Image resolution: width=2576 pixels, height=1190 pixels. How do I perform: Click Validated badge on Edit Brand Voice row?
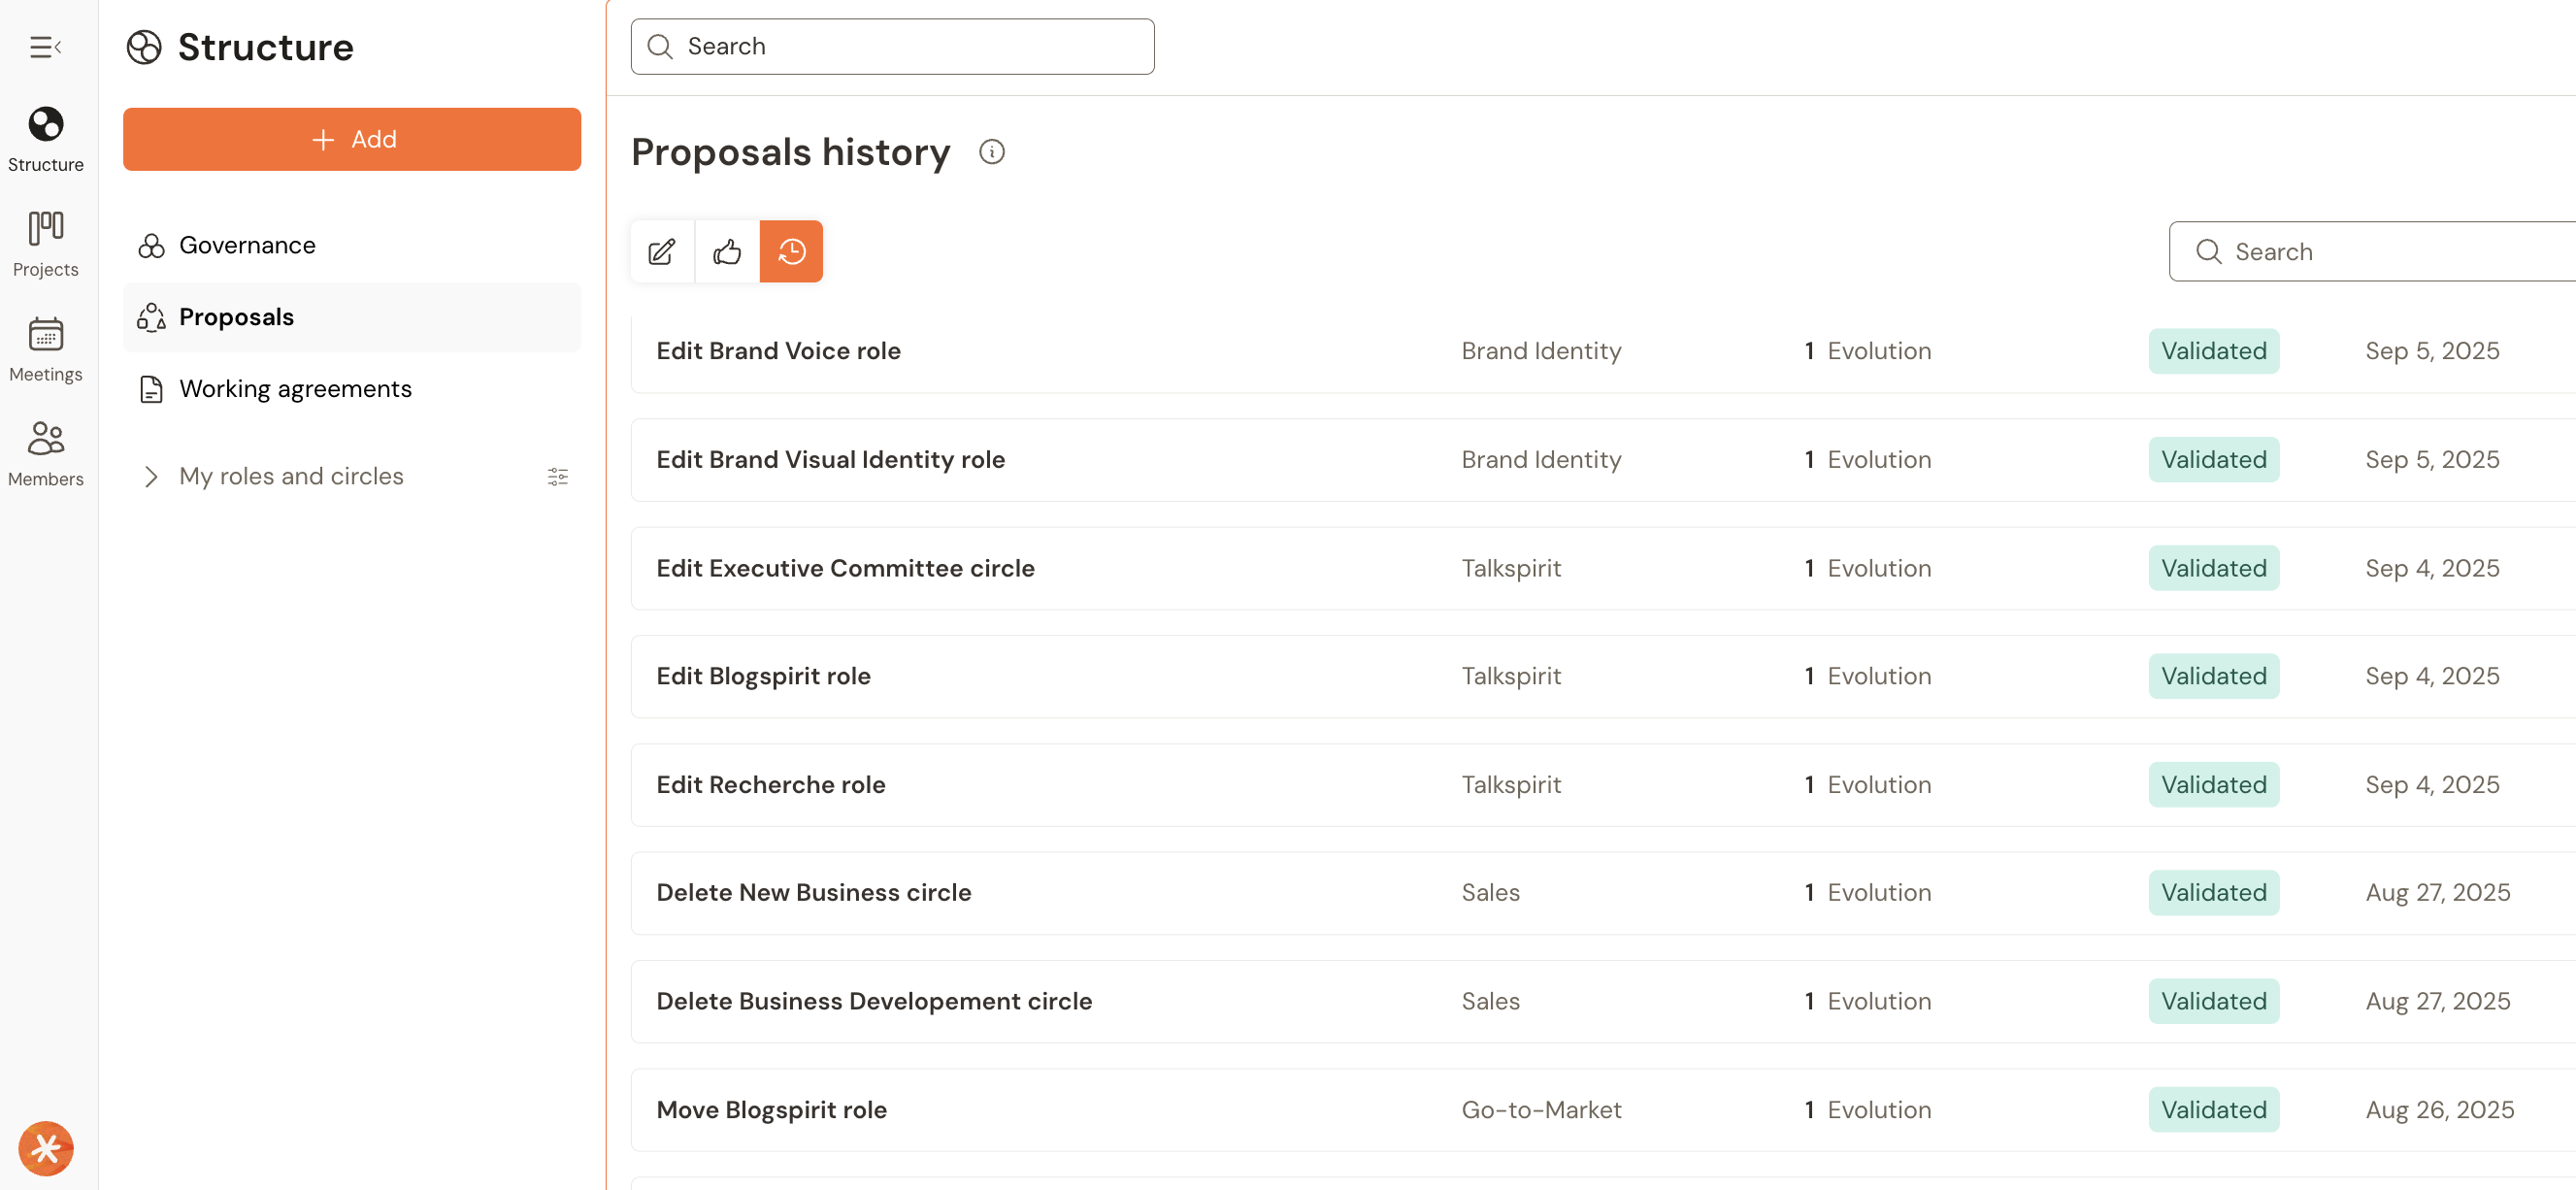coord(2213,351)
